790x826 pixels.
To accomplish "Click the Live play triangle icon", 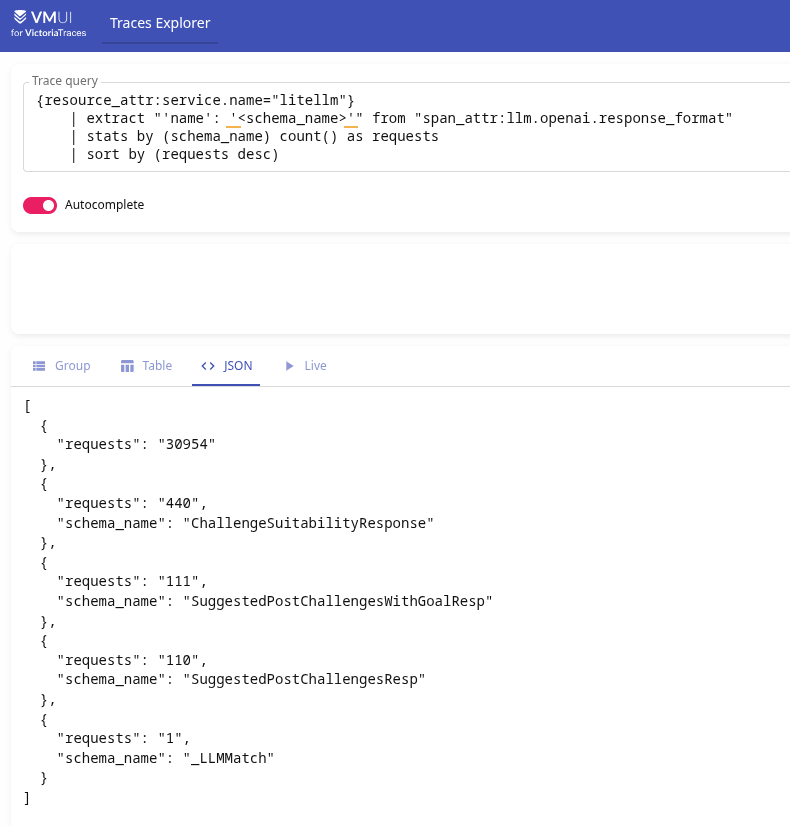I will (289, 366).
